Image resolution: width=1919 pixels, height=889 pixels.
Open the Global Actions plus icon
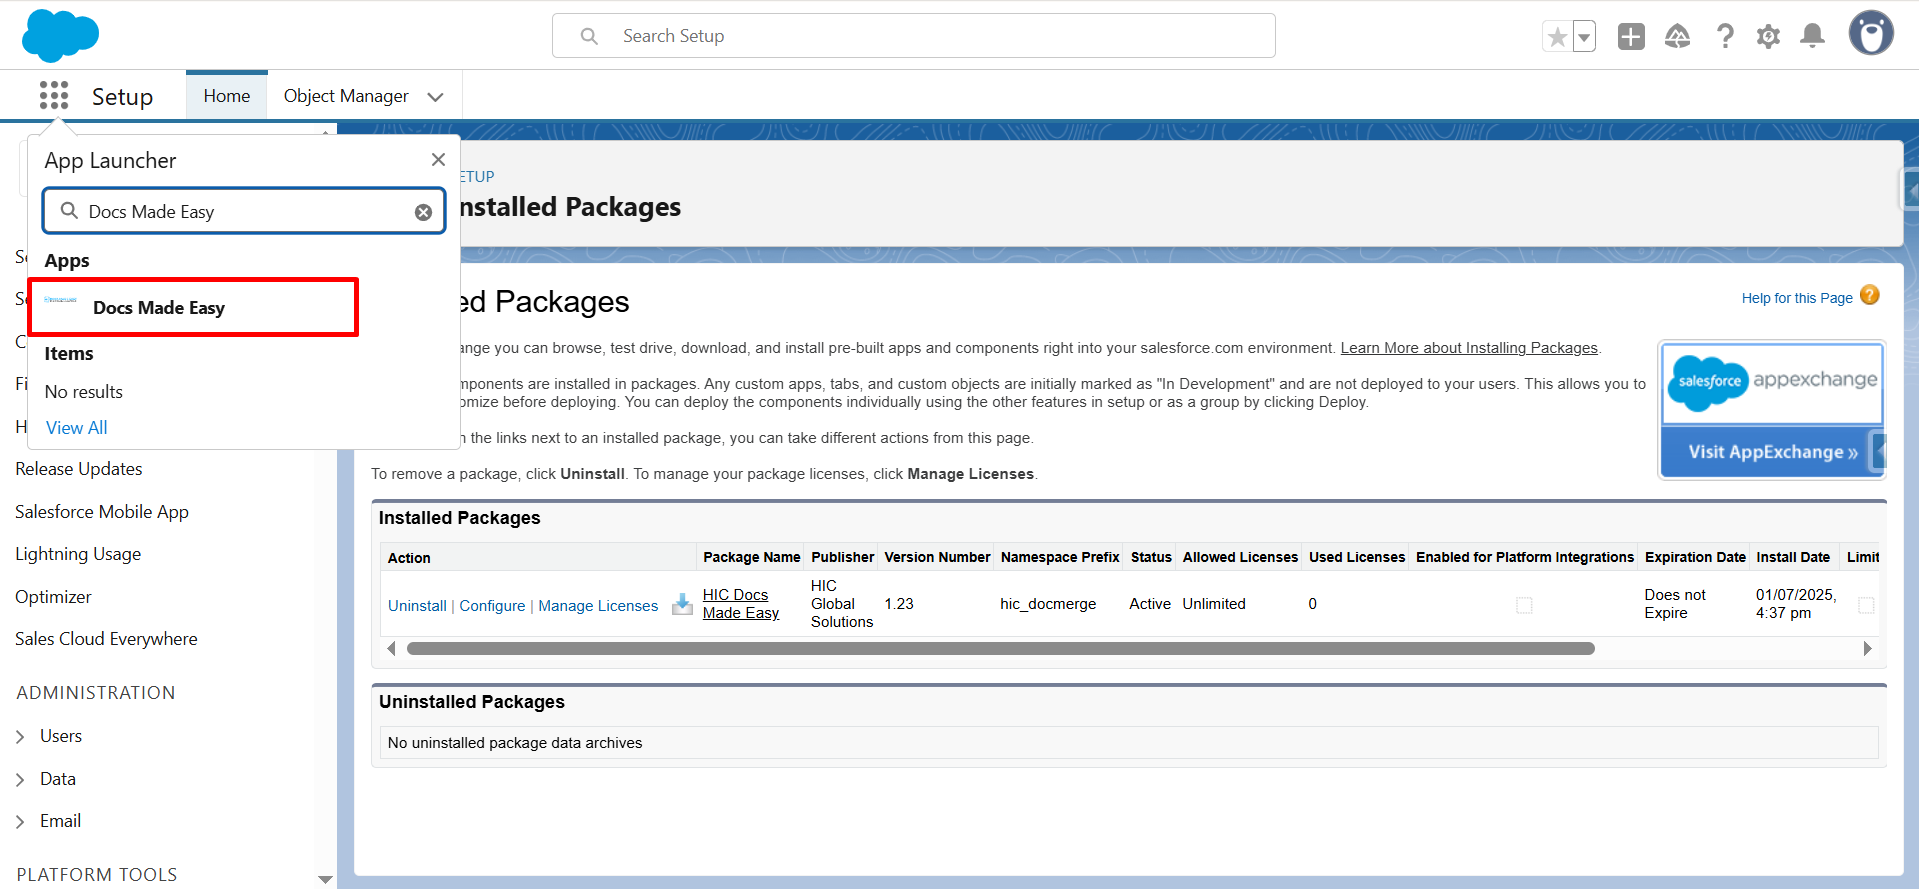pos(1631,37)
